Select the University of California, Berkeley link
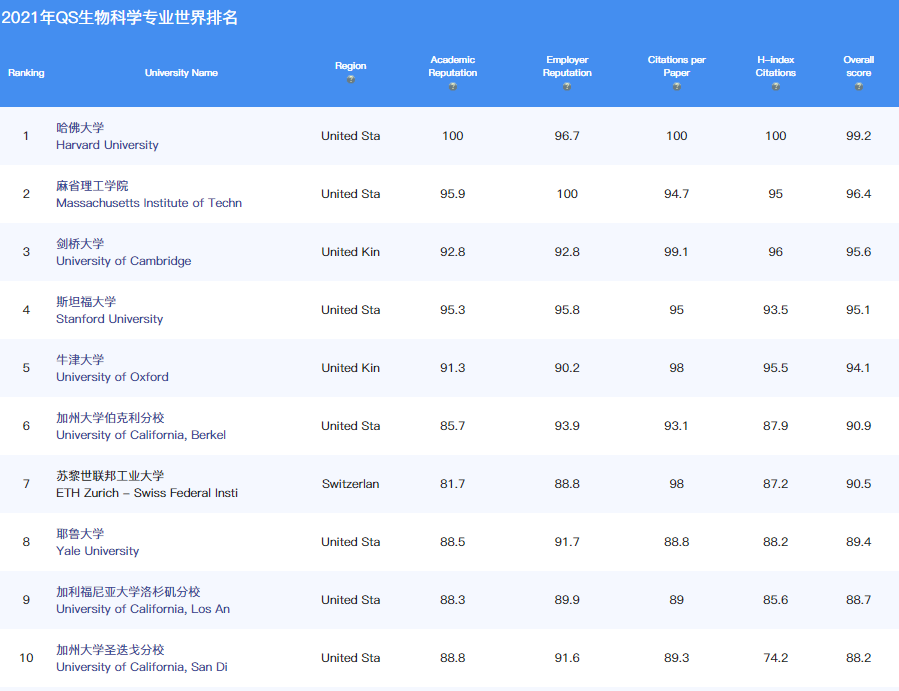Image resolution: width=899 pixels, height=691 pixels. click(141, 435)
